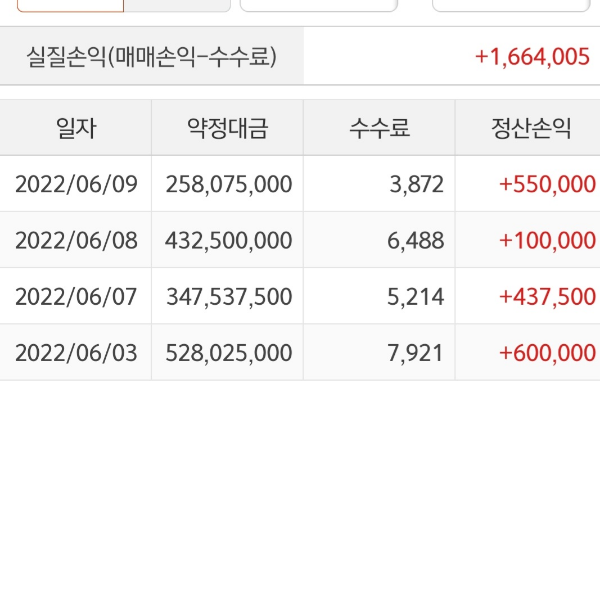Tap the 실질손익(매매손익-수수료) label
The height and width of the screenshot is (600, 600).
point(151,56)
